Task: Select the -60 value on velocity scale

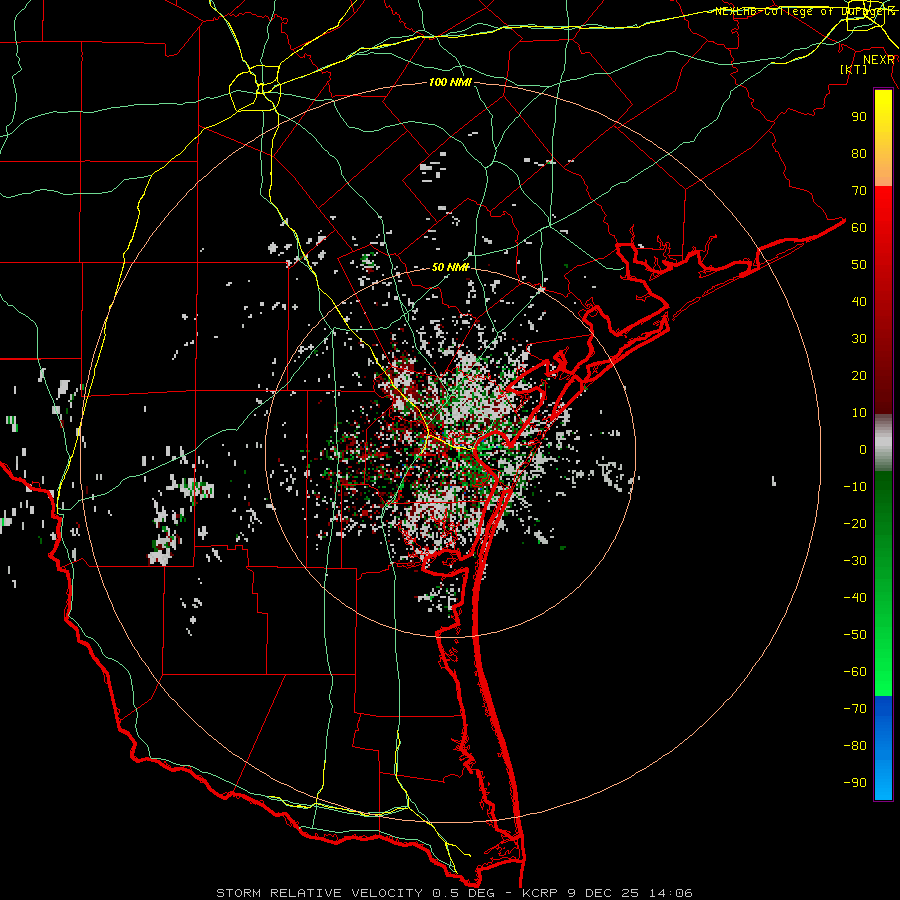Action: tap(855, 672)
